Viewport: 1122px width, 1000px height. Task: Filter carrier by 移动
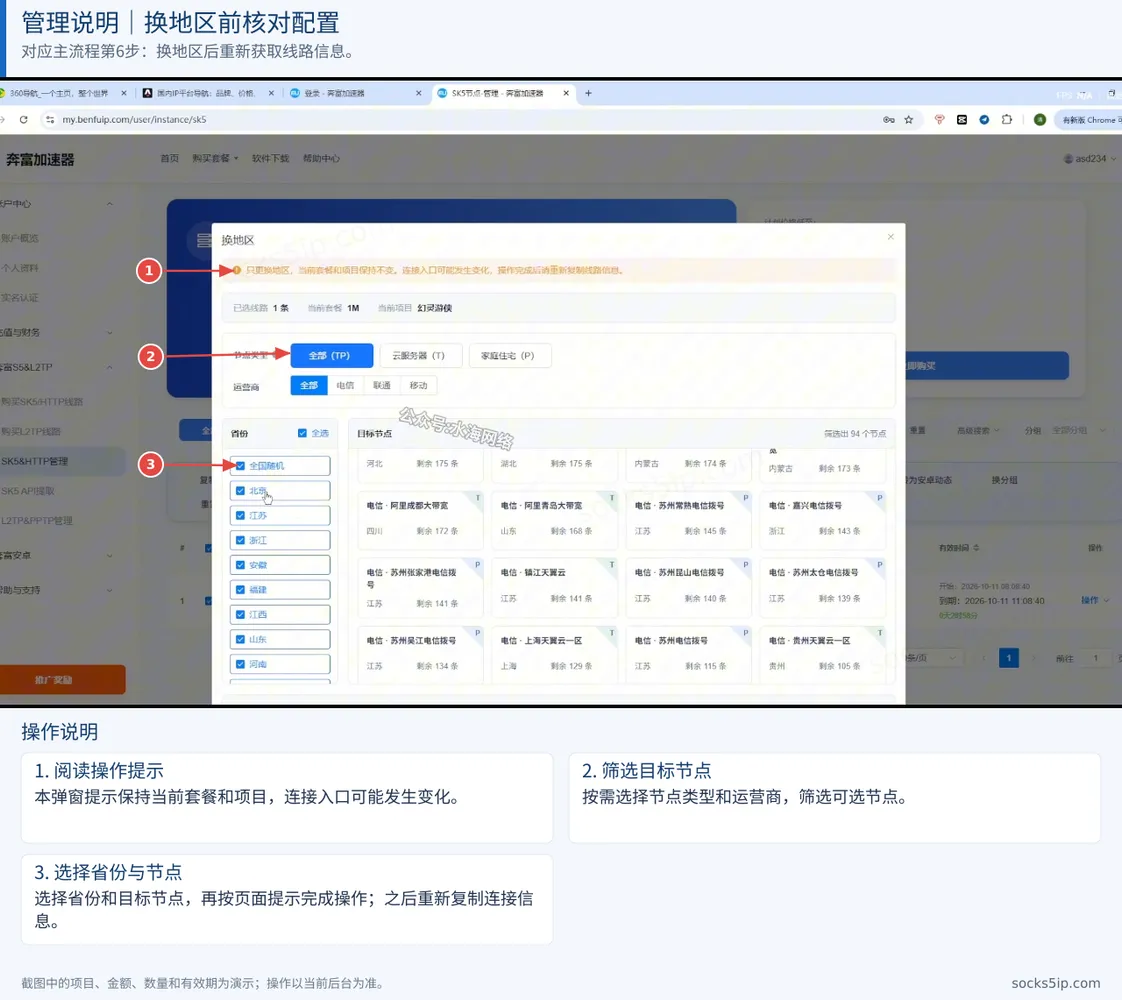coord(419,386)
